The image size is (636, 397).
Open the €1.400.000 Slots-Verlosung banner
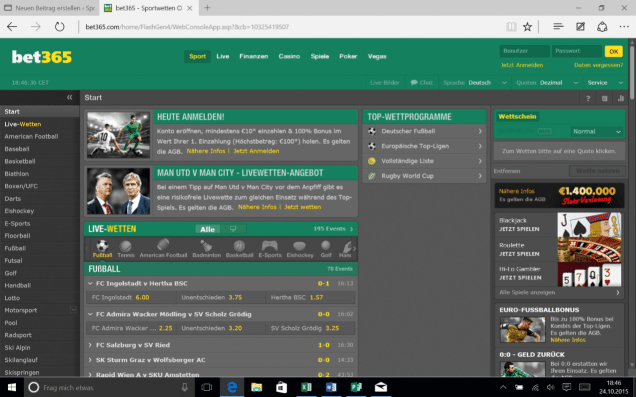click(559, 195)
